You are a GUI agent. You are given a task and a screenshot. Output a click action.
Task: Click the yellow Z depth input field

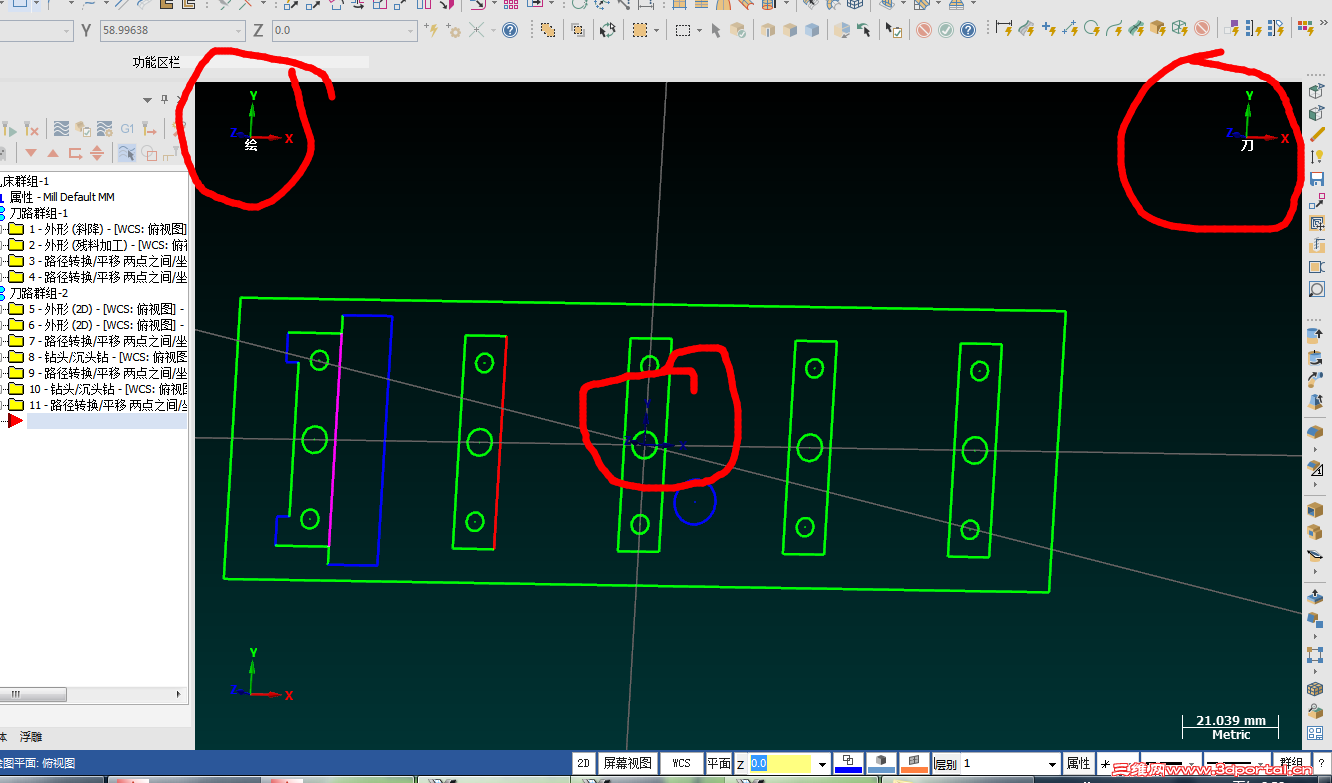point(781,764)
